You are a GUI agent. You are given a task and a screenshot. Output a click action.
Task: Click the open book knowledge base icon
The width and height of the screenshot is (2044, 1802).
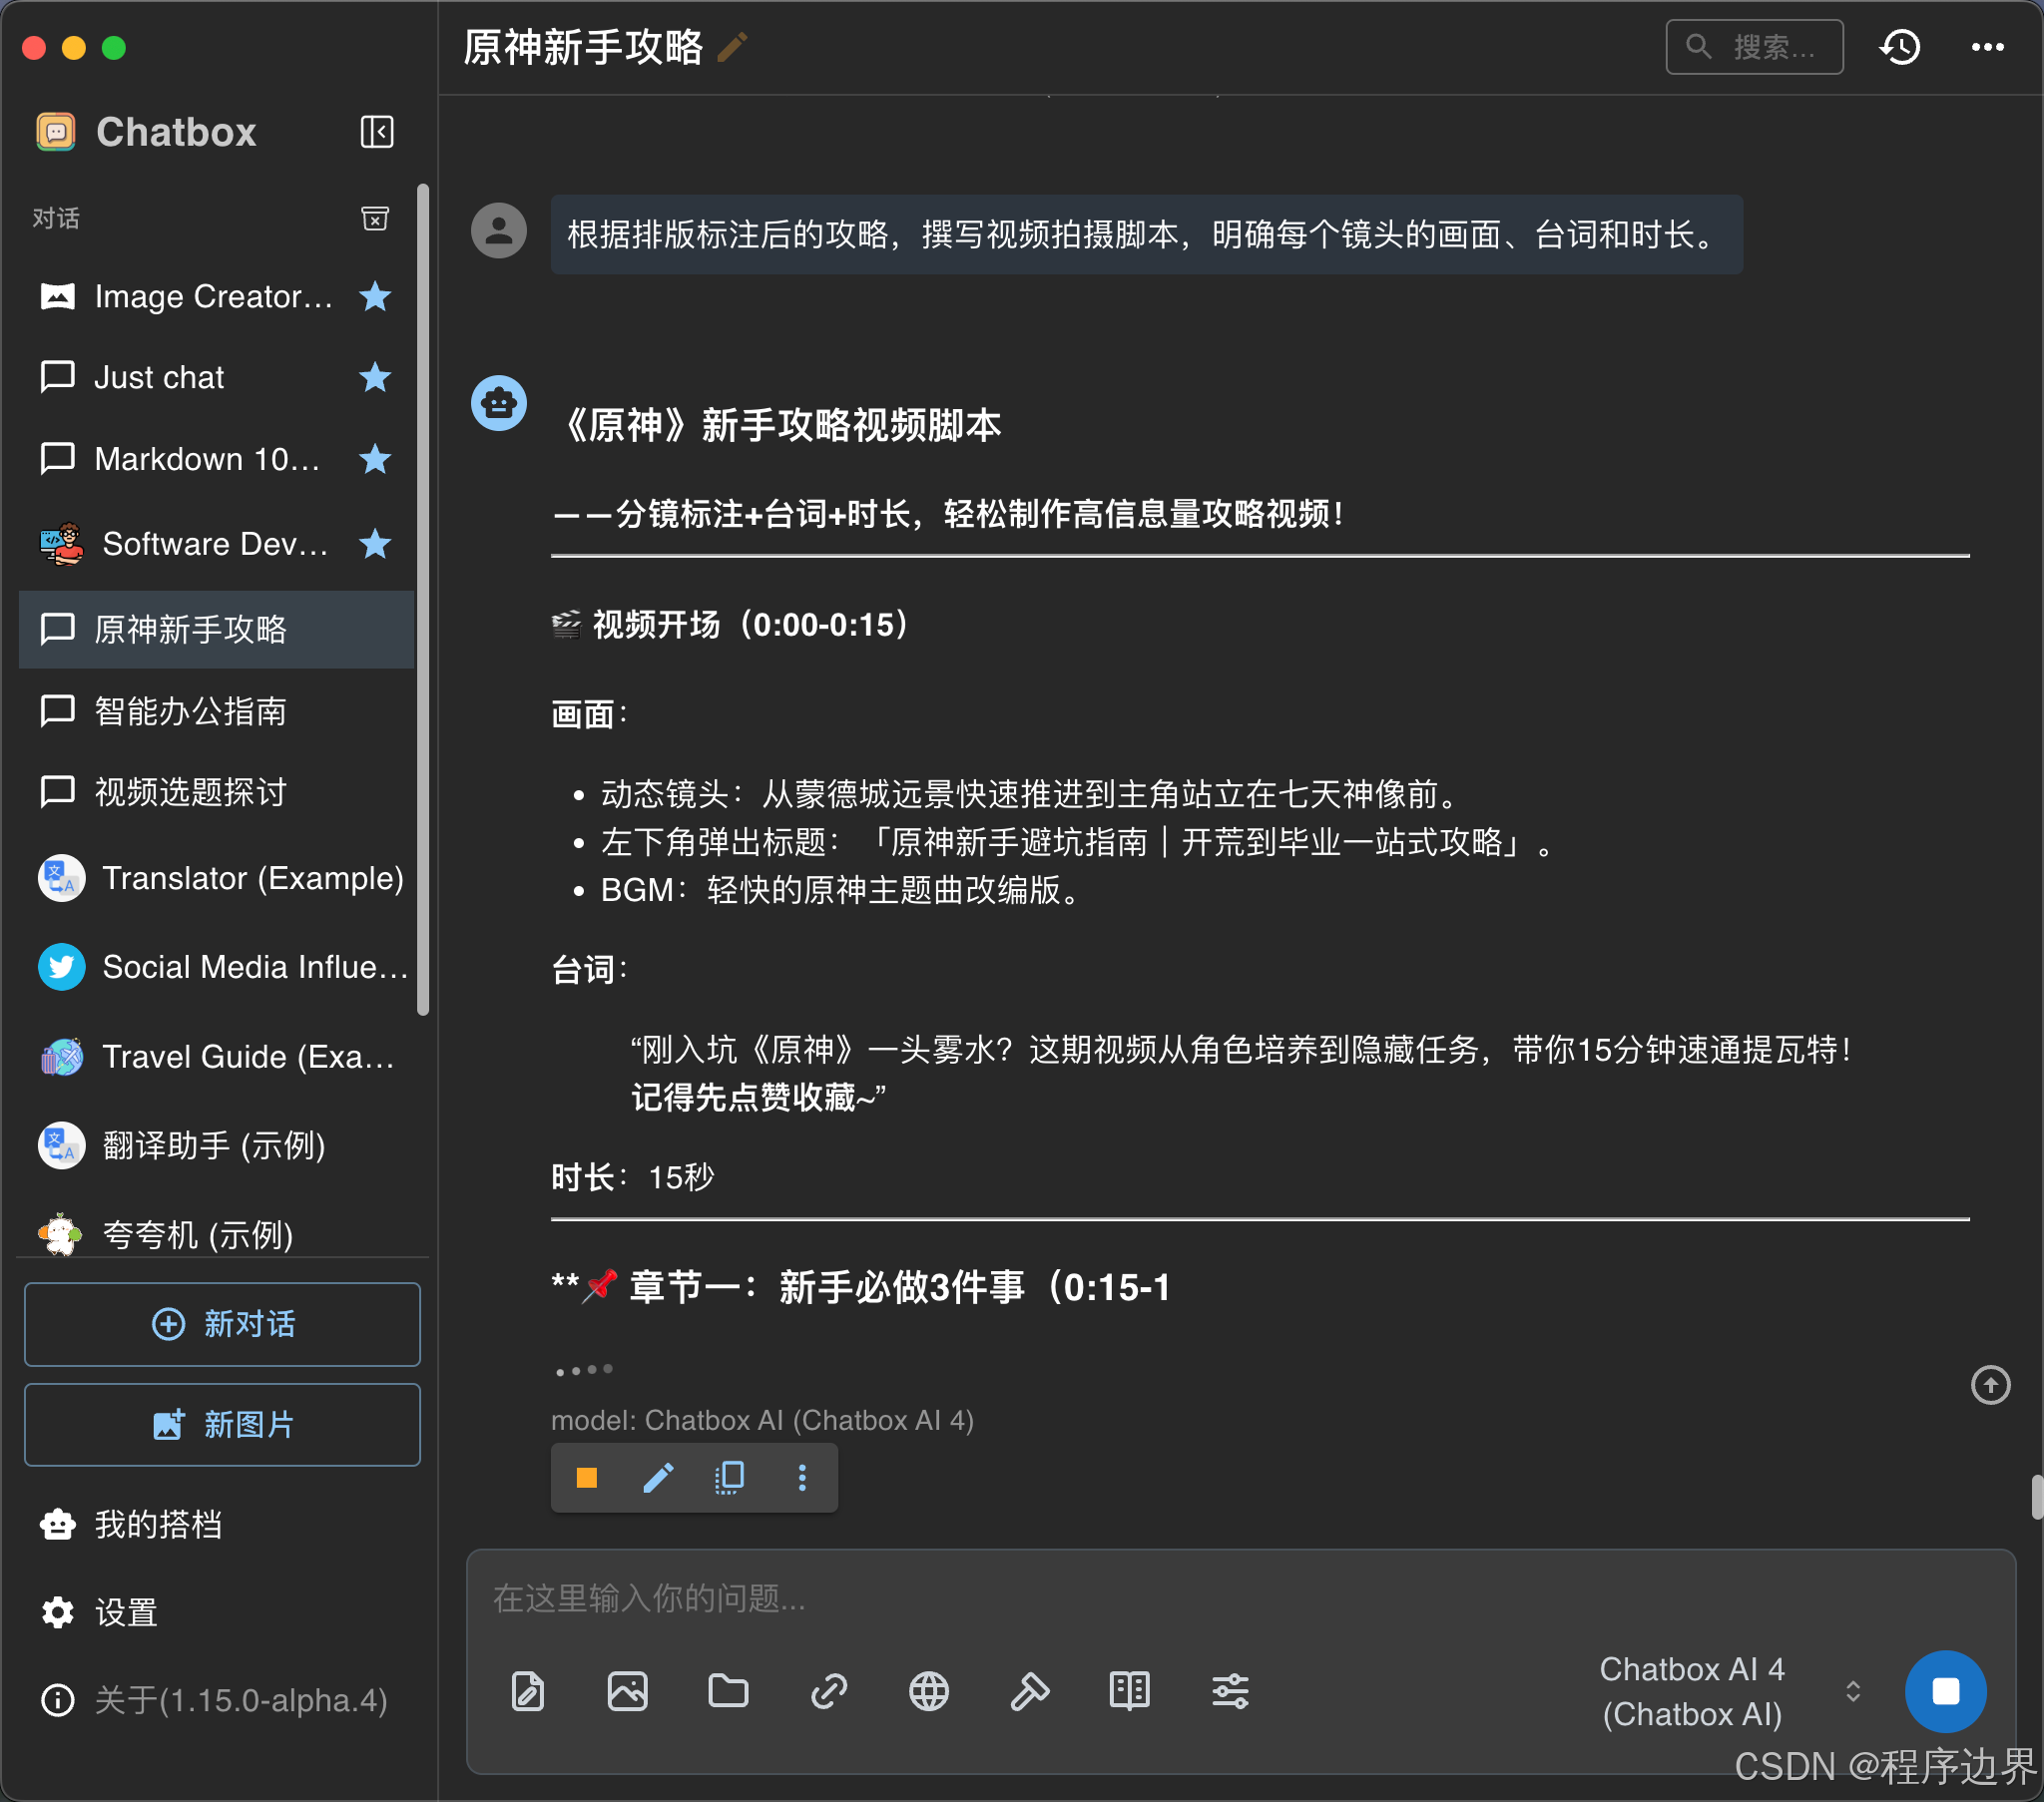click(x=1130, y=1692)
